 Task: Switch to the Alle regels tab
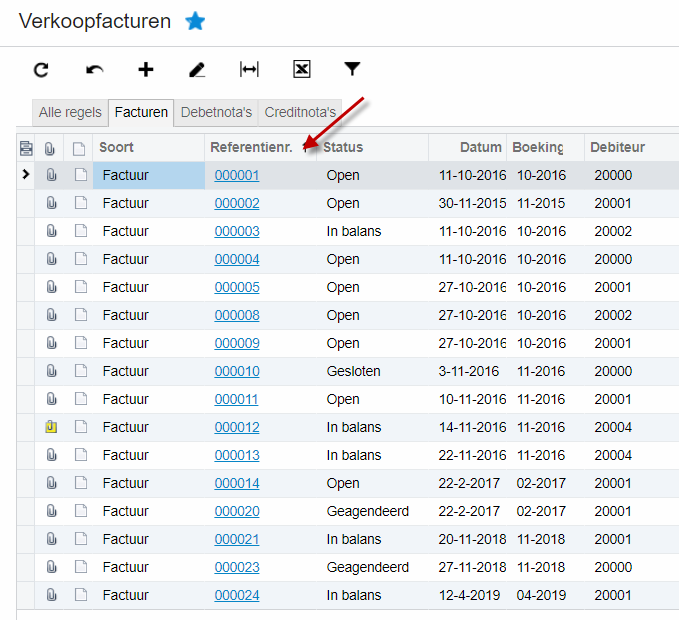(x=70, y=113)
